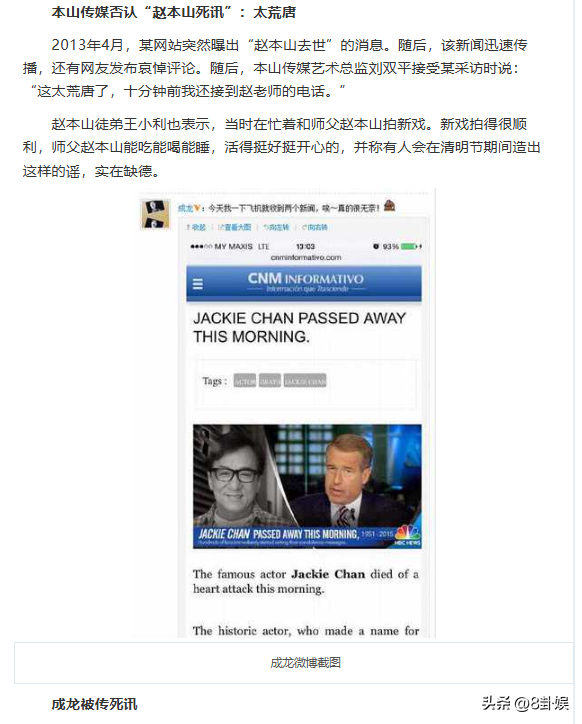Click the orange verified badge beside 成龙
The image size is (582, 724).
tap(197, 209)
